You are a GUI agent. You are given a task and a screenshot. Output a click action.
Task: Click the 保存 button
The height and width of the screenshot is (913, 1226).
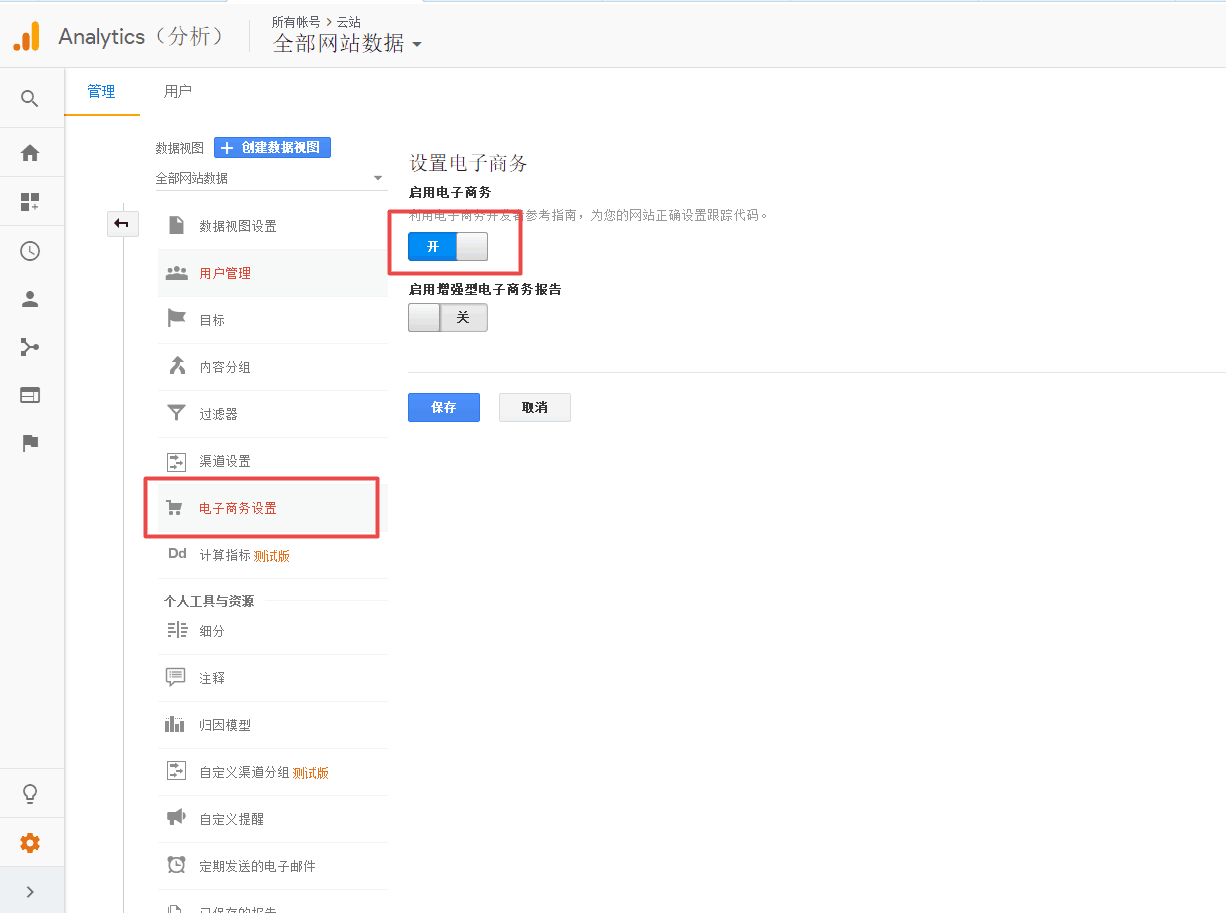(x=443, y=407)
